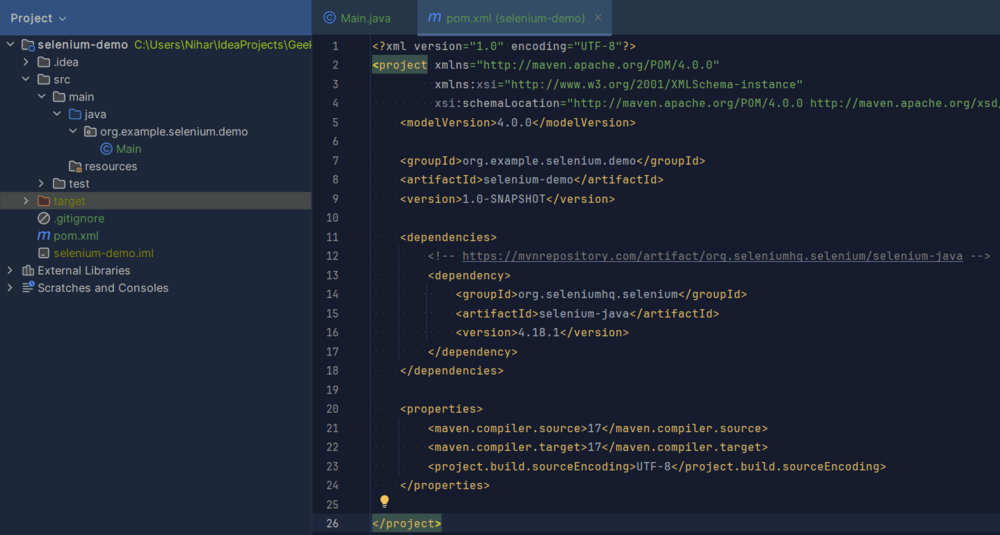Click the closing </project> tag
Screen dimensions: 1000x535
coord(407,524)
